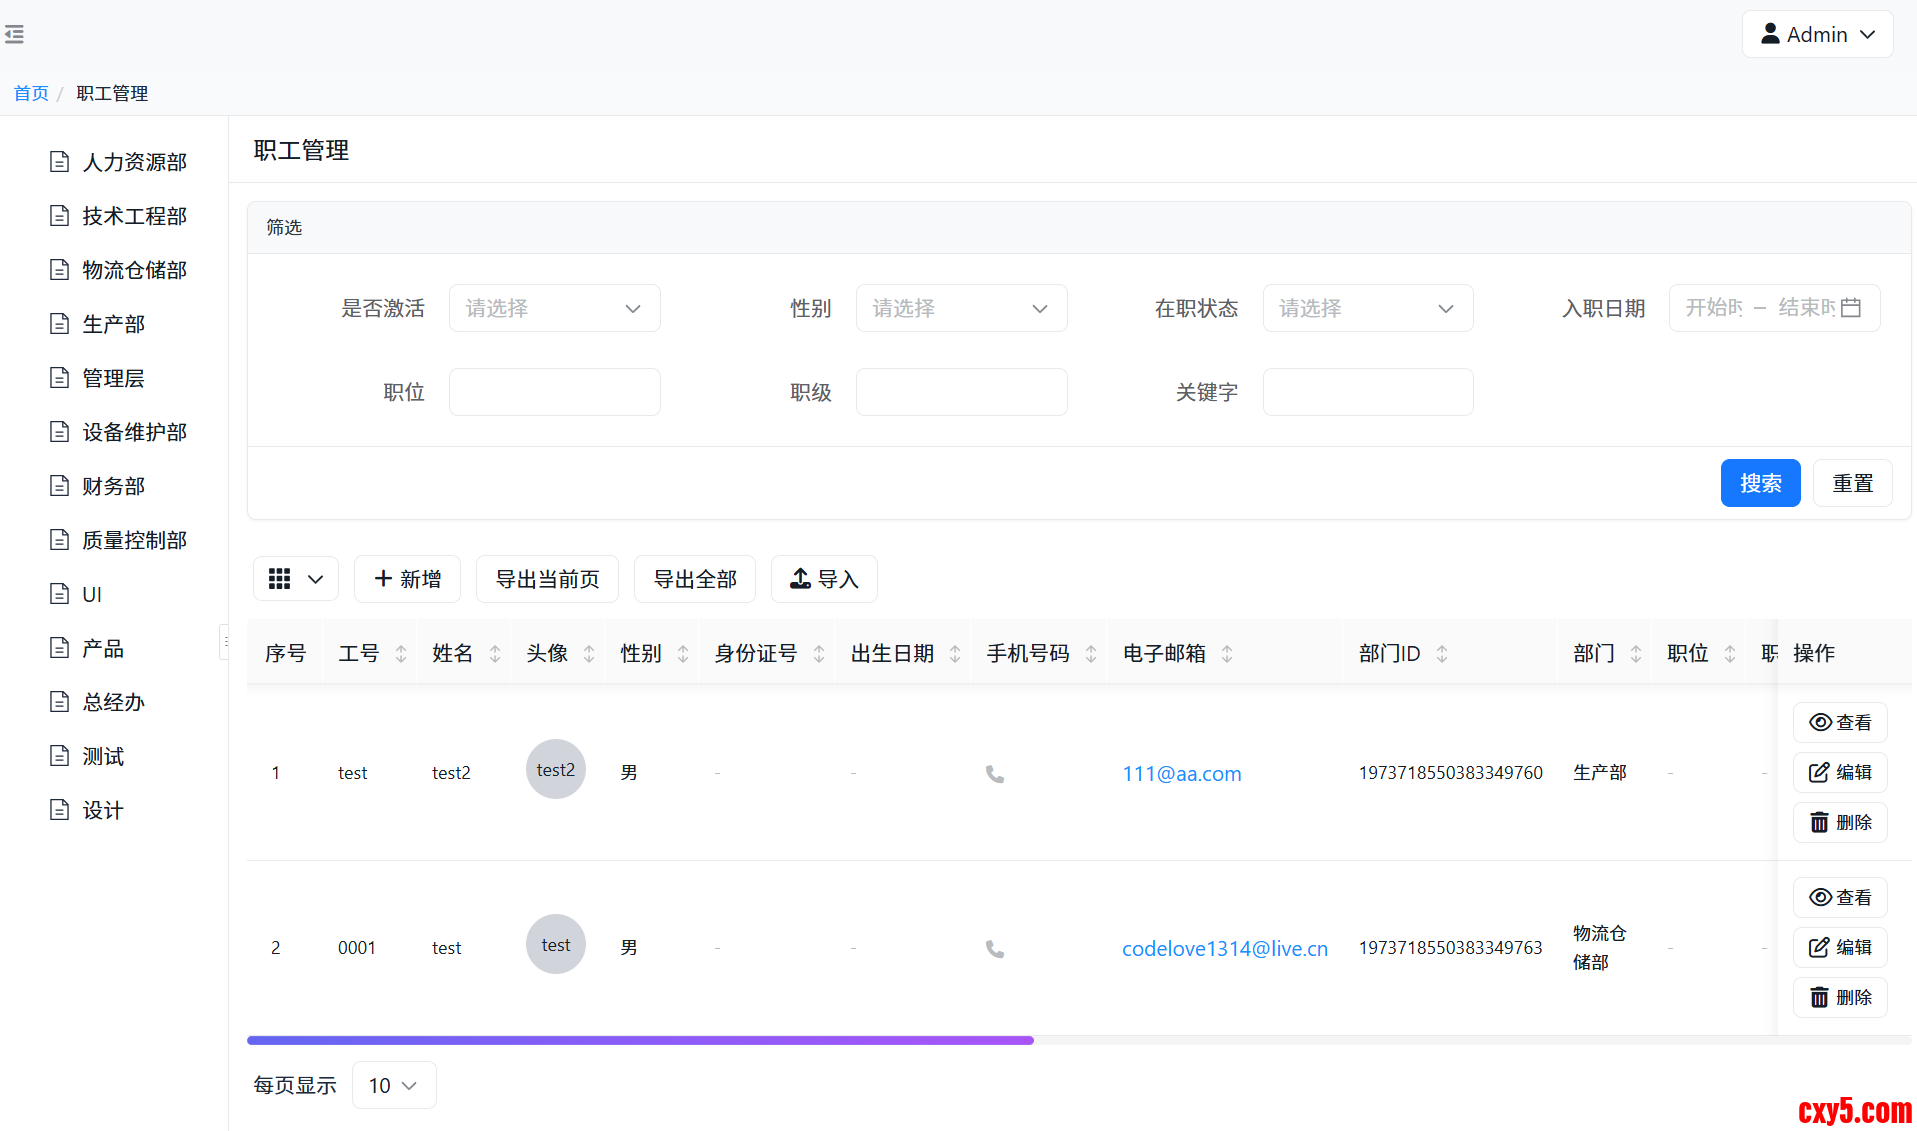This screenshot has width=1917, height=1131.
Task: Focus the 关键字 input field
Action: [x=1367, y=392]
